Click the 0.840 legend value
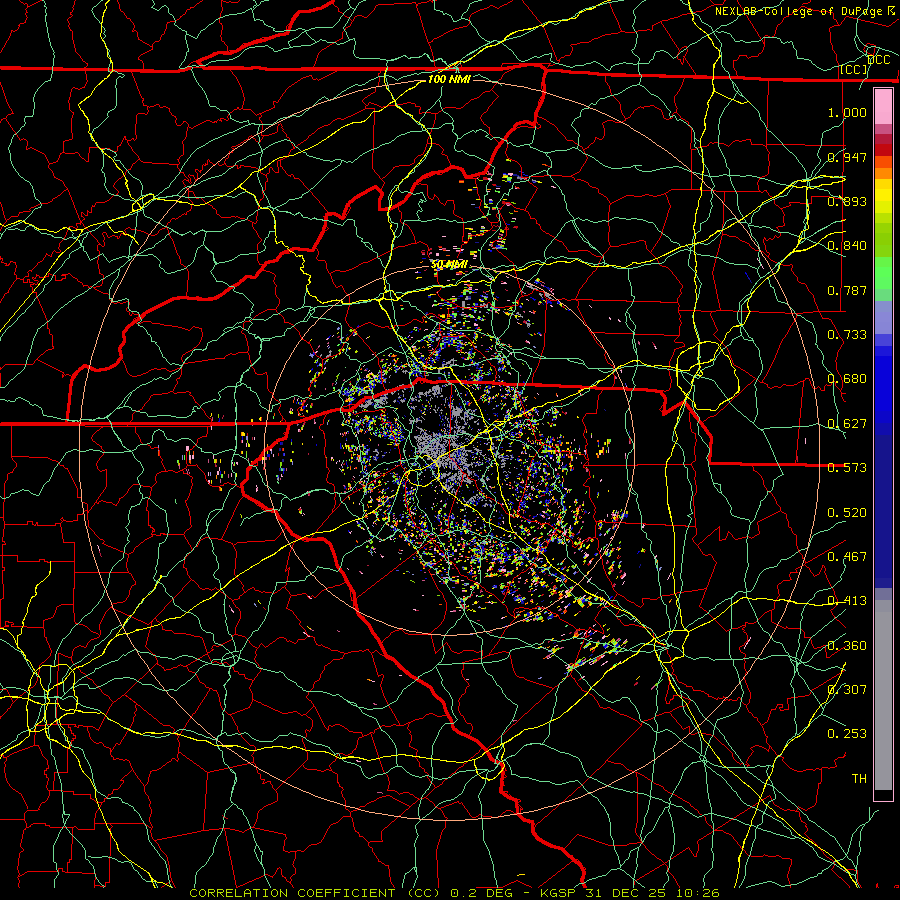Screen dimensions: 900x900 click(x=847, y=245)
